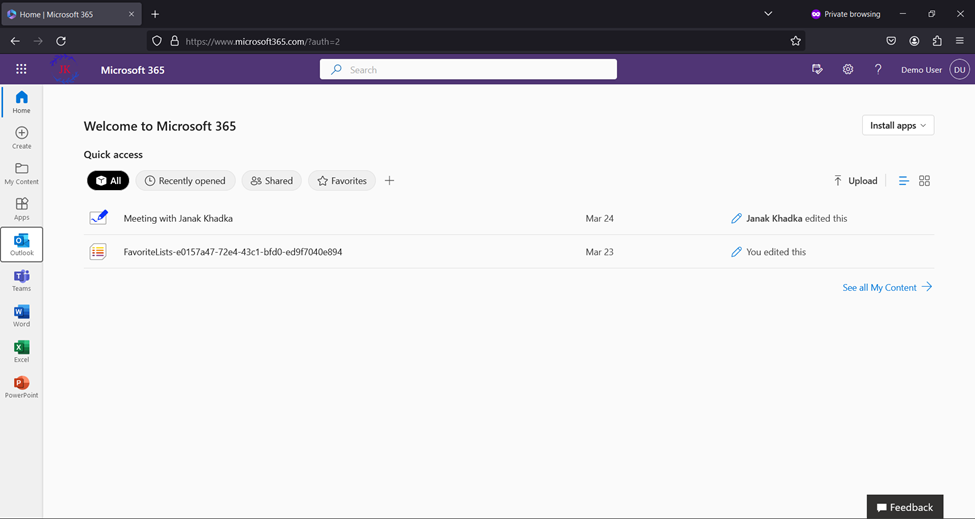Open the header feedback/survey icon beside the gear
The image size is (975, 519).
tap(817, 70)
